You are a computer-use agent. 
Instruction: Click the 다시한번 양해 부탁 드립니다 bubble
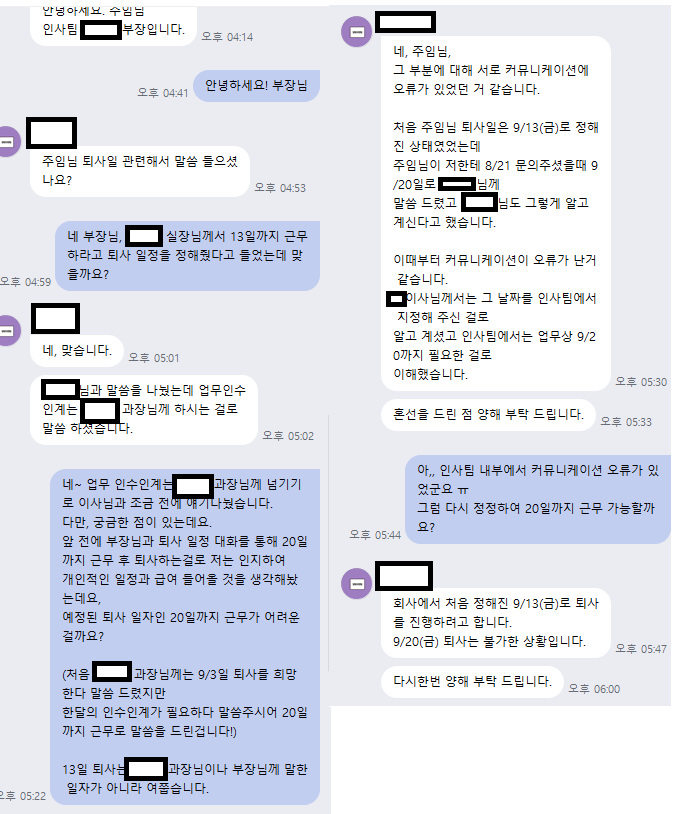472,682
